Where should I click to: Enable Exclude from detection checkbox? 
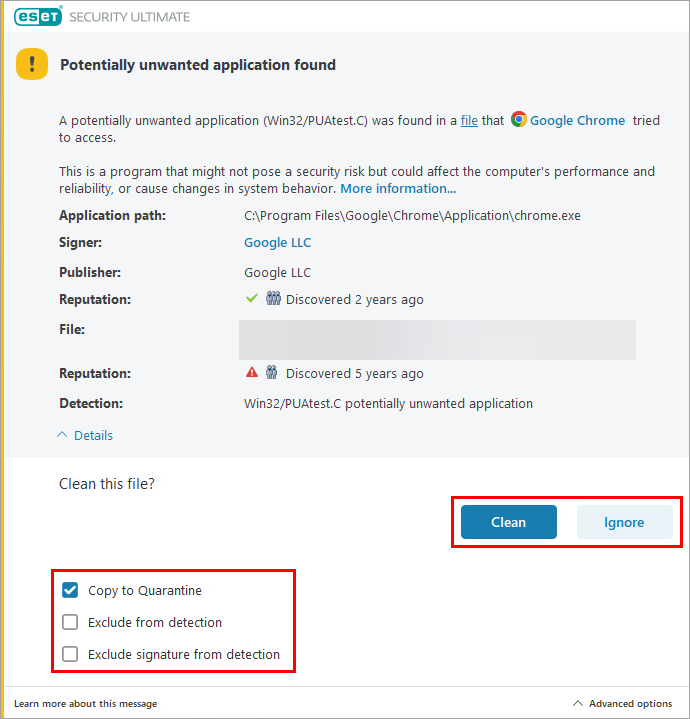tap(70, 623)
